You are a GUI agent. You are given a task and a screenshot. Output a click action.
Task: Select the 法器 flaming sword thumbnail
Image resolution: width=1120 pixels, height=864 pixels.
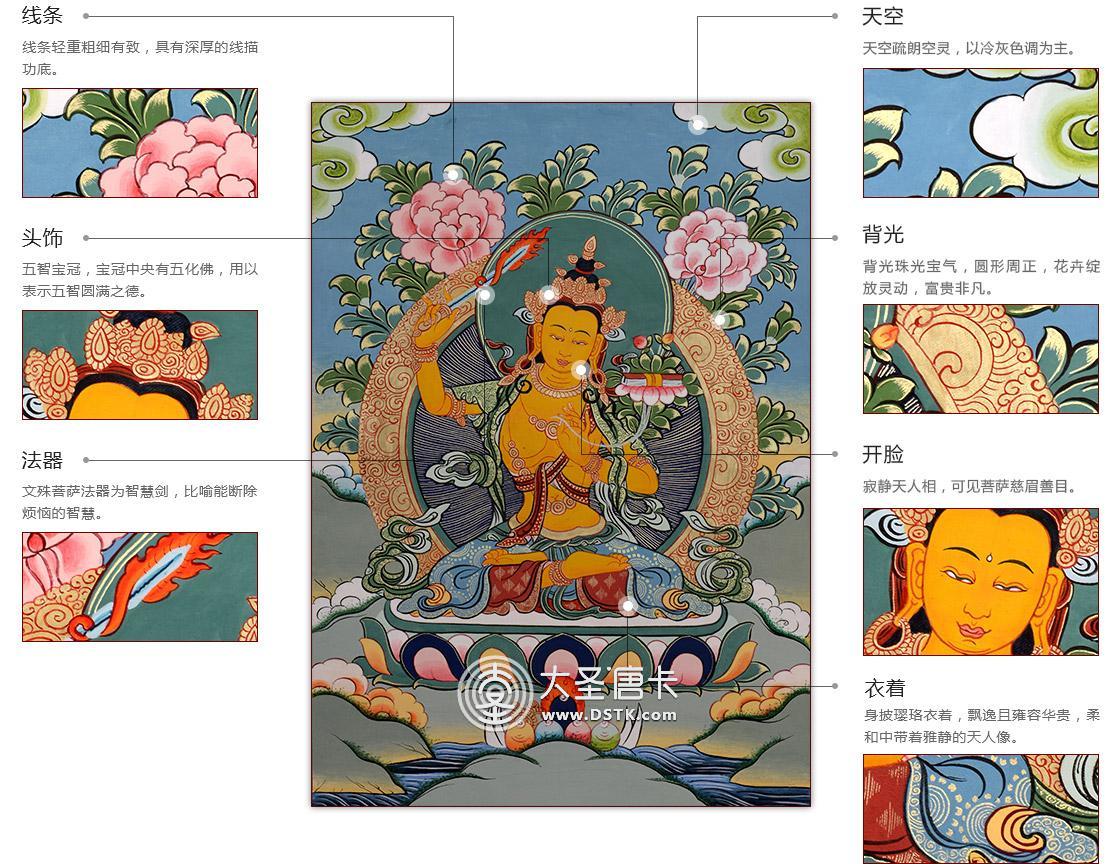pos(140,587)
